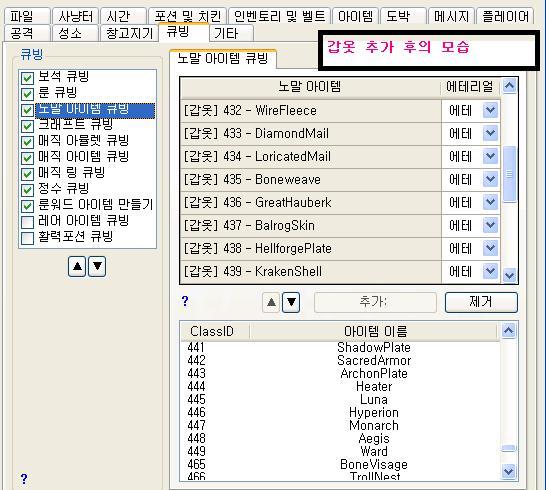Uncheck 룬워드 아이템 만들기 checkbox
Viewport: 546px width, 490px height.
[27, 206]
